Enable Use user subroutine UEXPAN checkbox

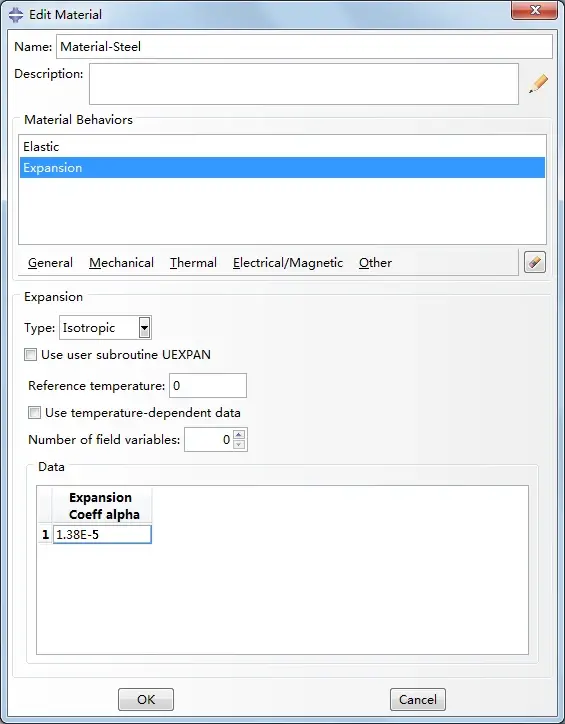click(30, 355)
